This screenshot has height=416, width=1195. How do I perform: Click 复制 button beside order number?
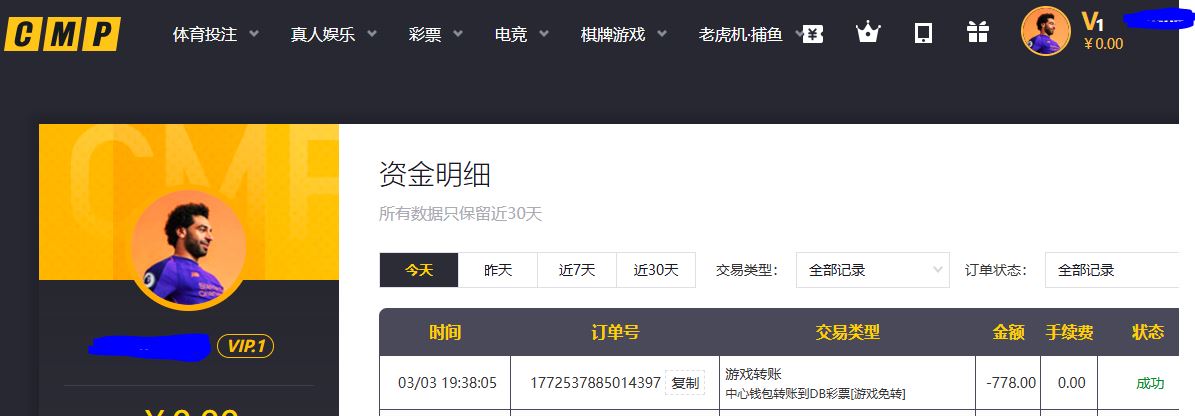pyautogui.click(x=685, y=383)
